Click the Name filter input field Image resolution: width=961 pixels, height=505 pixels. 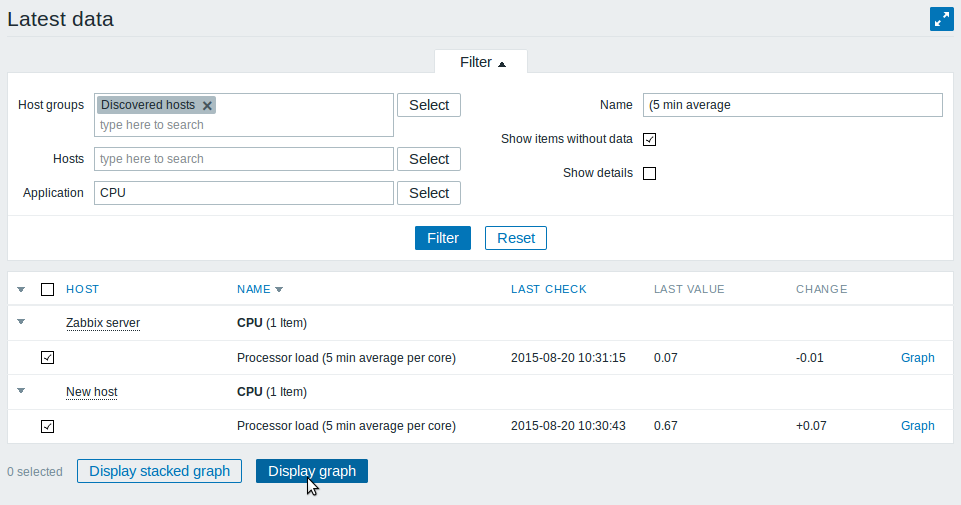pyautogui.click(x=792, y=105)
